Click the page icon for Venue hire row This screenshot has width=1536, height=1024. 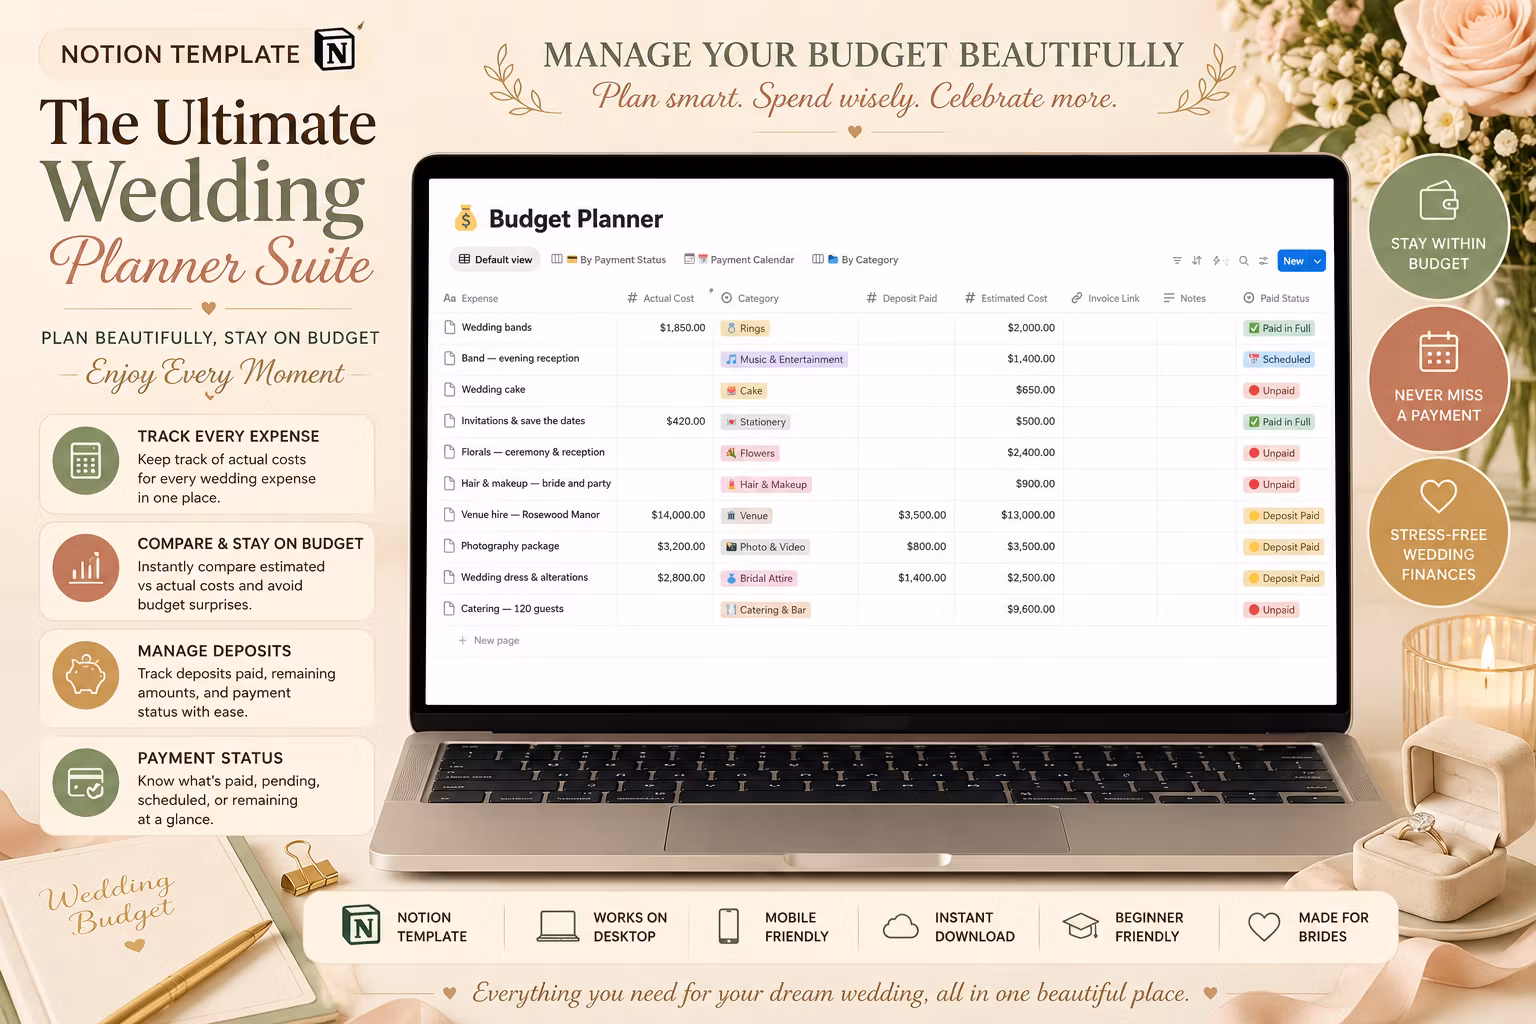click(x=449, y=515)
